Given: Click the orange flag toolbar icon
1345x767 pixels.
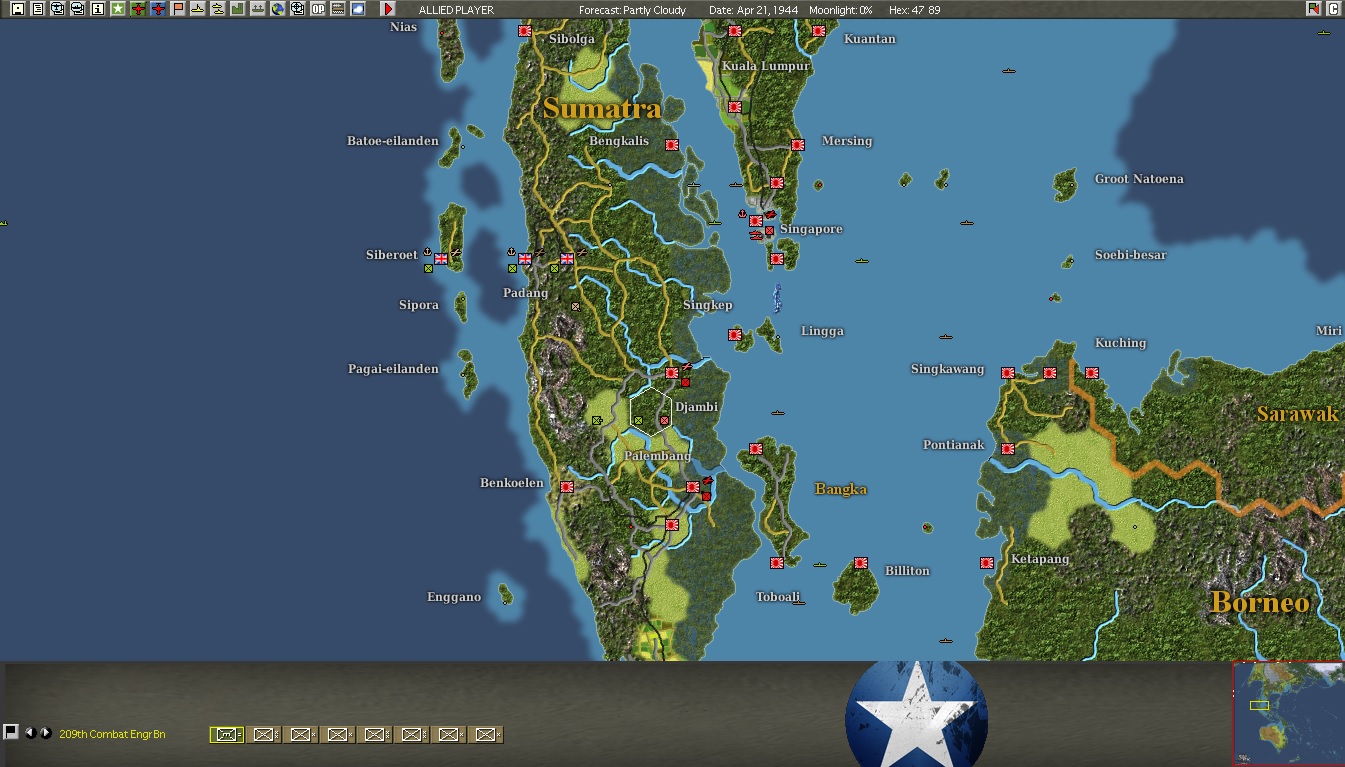Looking at the screenshot, I should (x=178, y=9).
